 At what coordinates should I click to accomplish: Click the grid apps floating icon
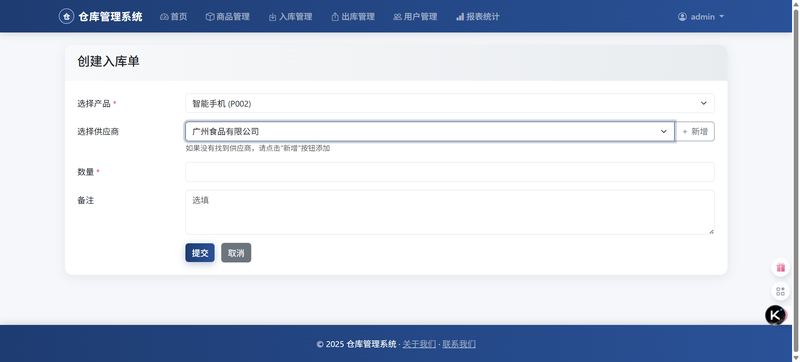(780, 291)
